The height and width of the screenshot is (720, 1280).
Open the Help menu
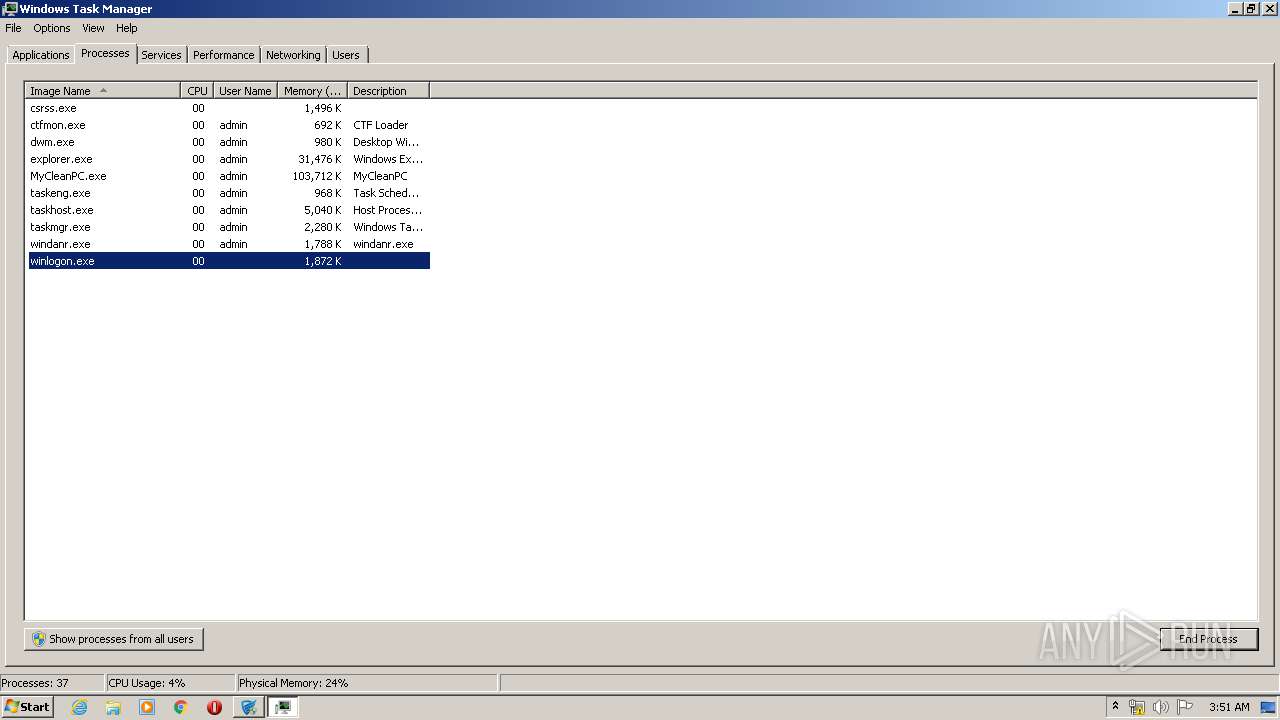pyautogui.click(x=126, y=28)
